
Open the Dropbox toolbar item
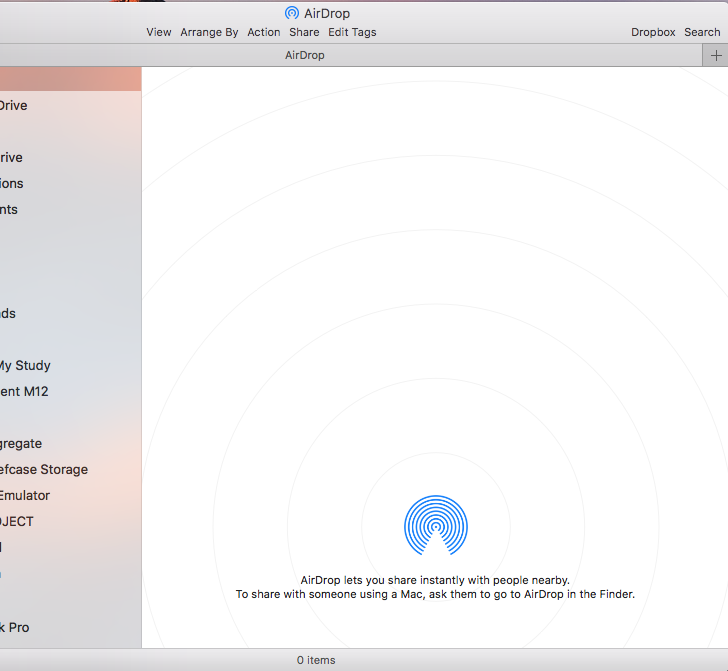(653, 33)
